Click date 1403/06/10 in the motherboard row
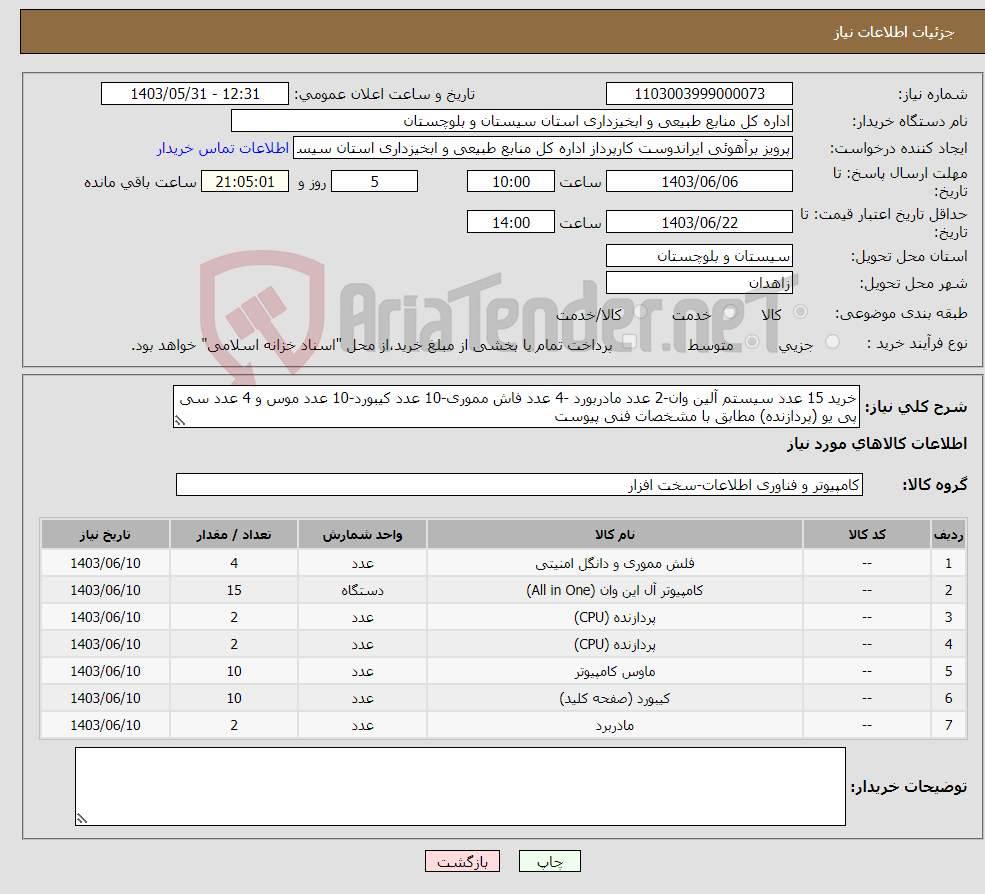Screen dimensions: 985x894 tap(105, 726)
